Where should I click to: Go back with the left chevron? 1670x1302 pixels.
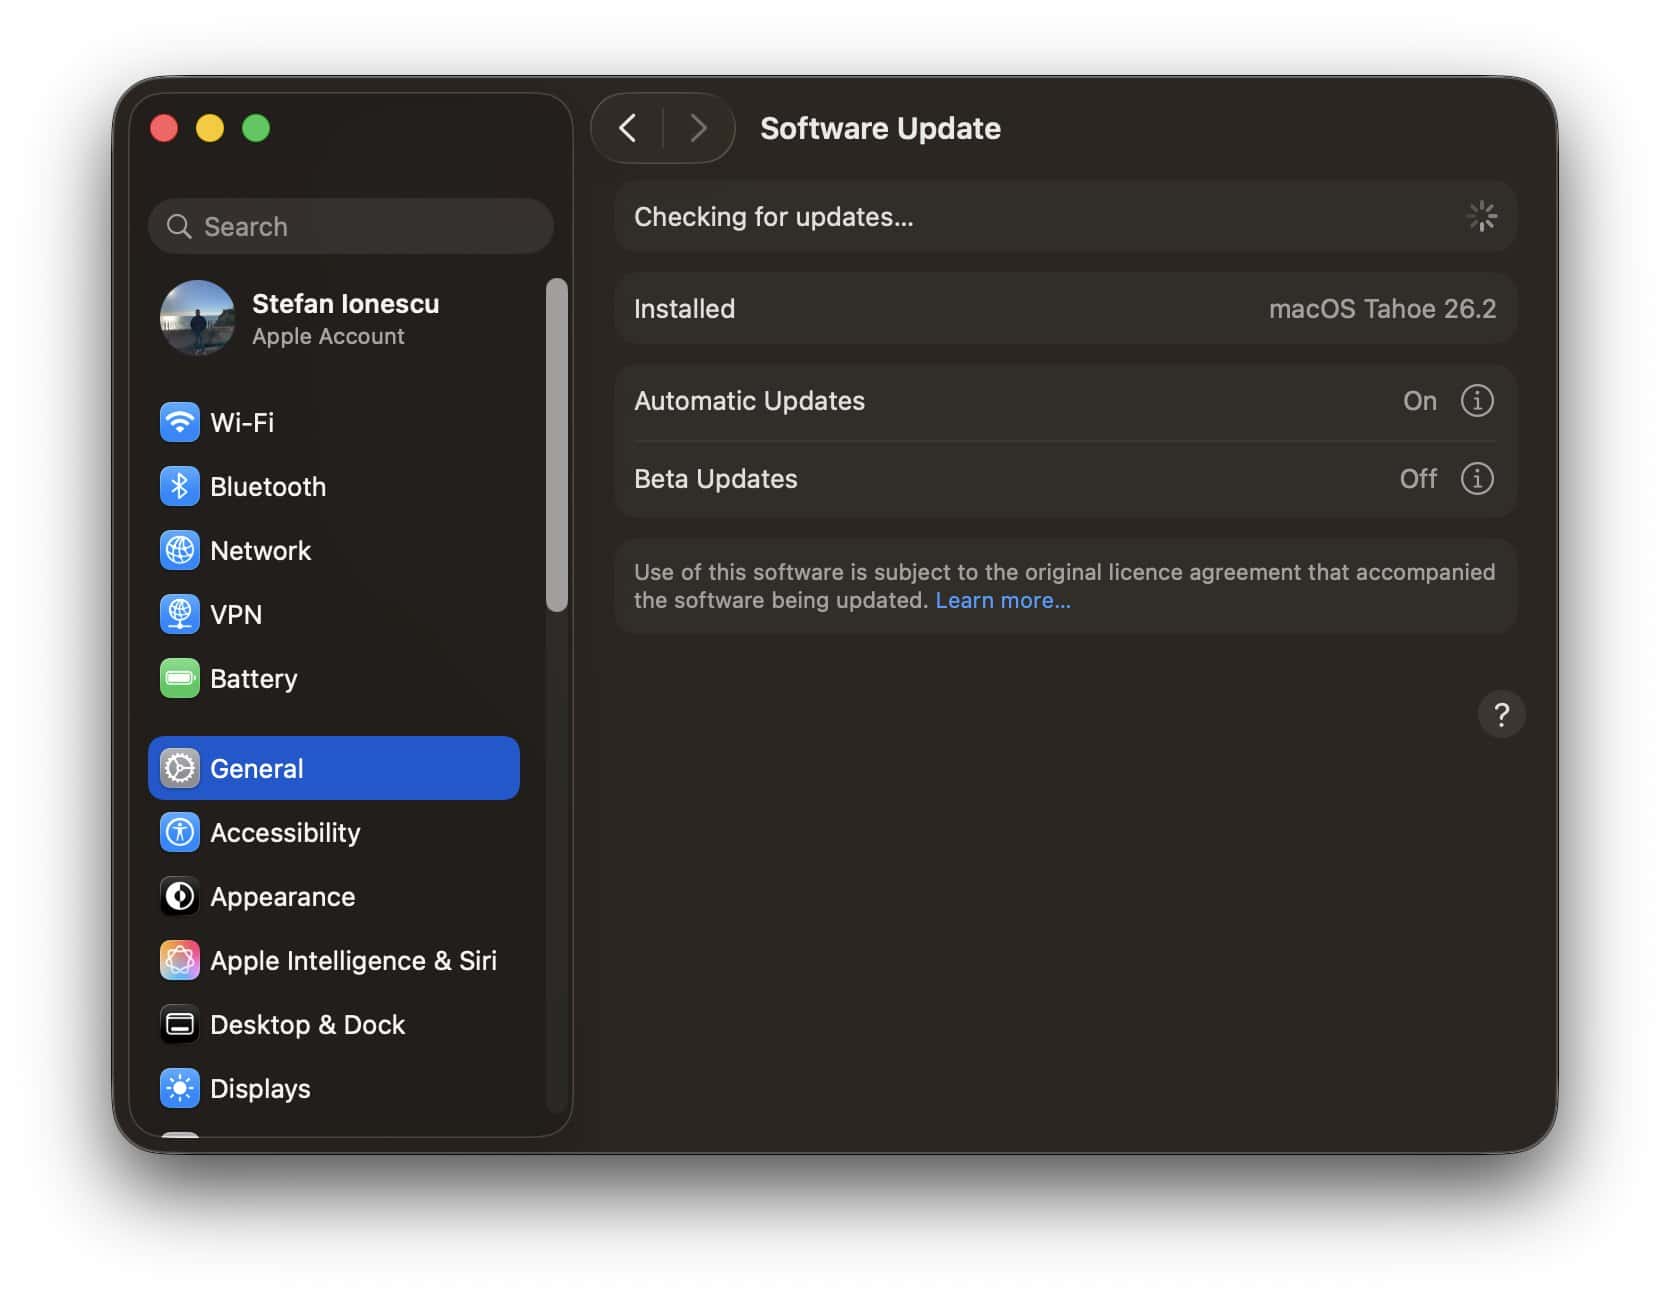coord(628,128)
